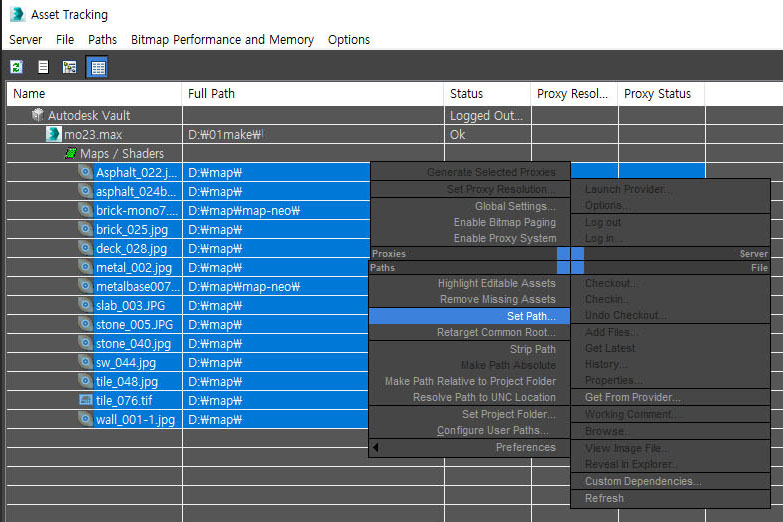
Task: Expand the Preferences submenu arrow
Action: click(376, 447)
